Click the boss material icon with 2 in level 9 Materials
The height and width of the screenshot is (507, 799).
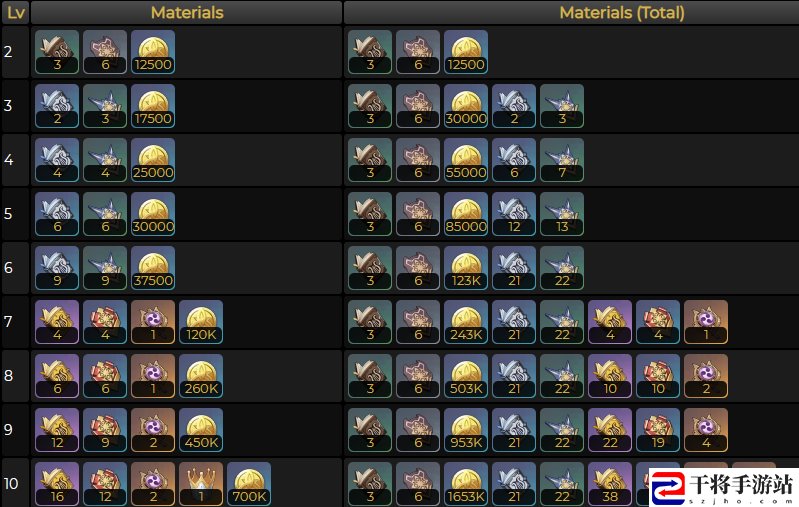coord(153,430)
